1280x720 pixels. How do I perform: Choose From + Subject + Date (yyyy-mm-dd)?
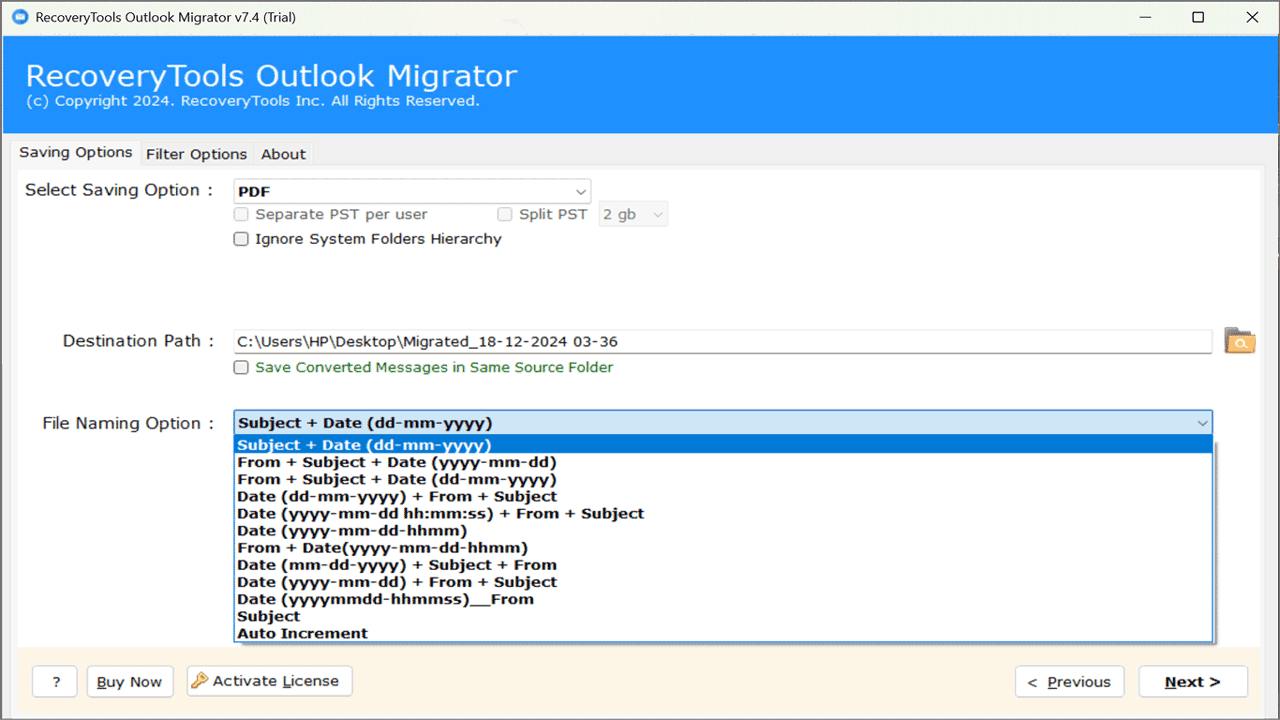click(723, 462)
